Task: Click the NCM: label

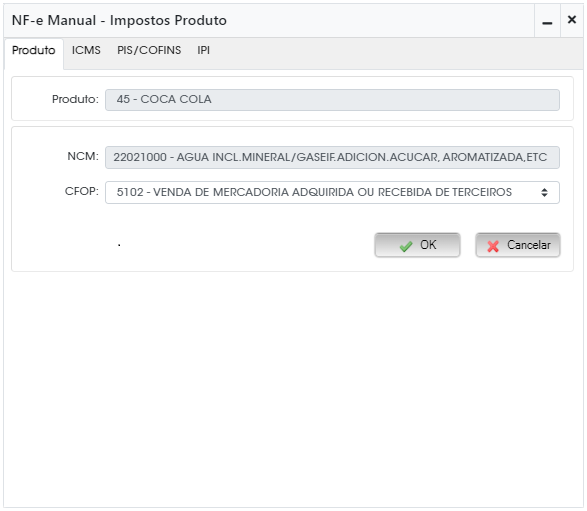Action: click(x=83, y=156)
